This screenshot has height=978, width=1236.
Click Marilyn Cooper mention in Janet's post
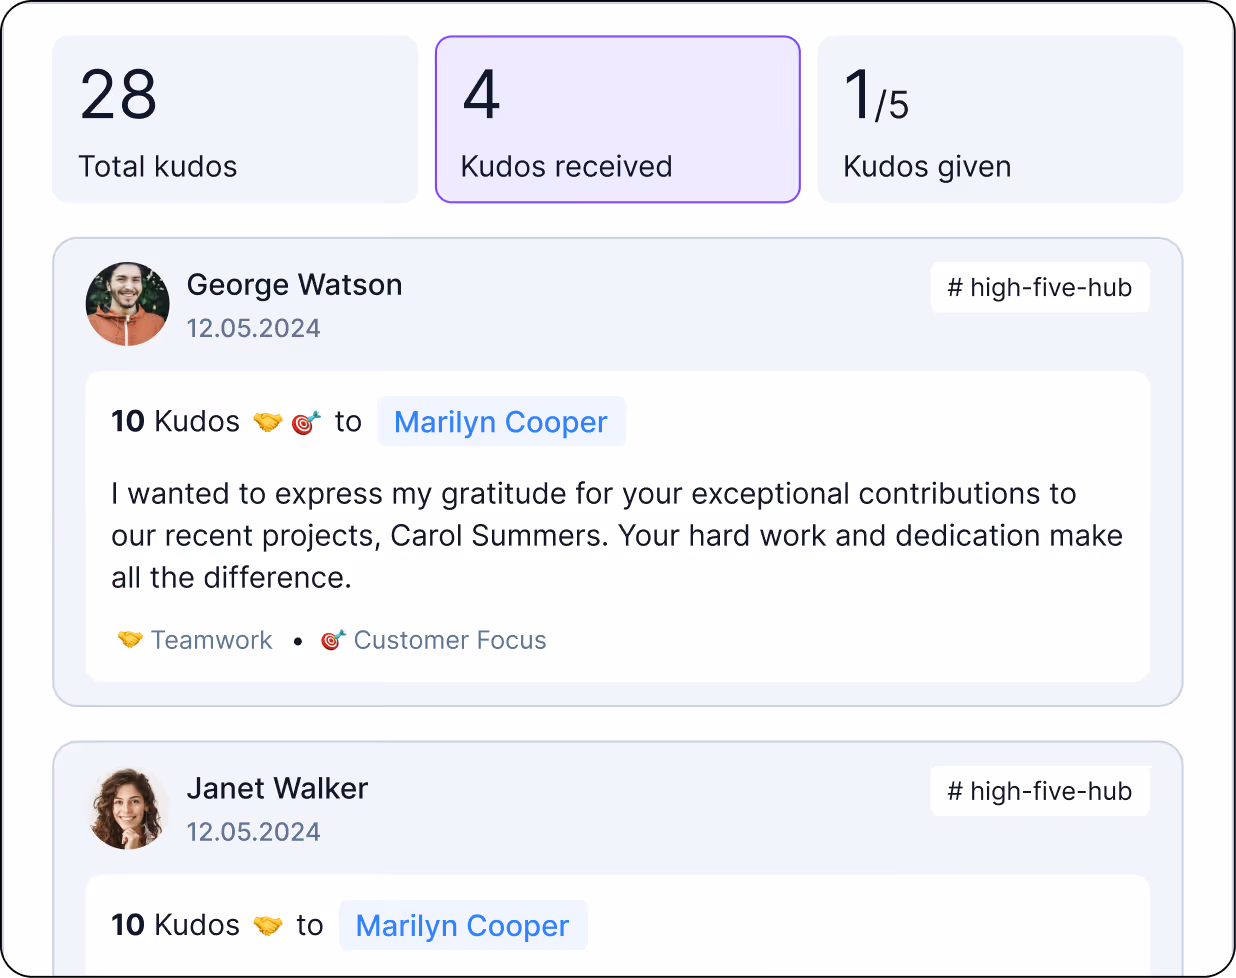[463, 926]
